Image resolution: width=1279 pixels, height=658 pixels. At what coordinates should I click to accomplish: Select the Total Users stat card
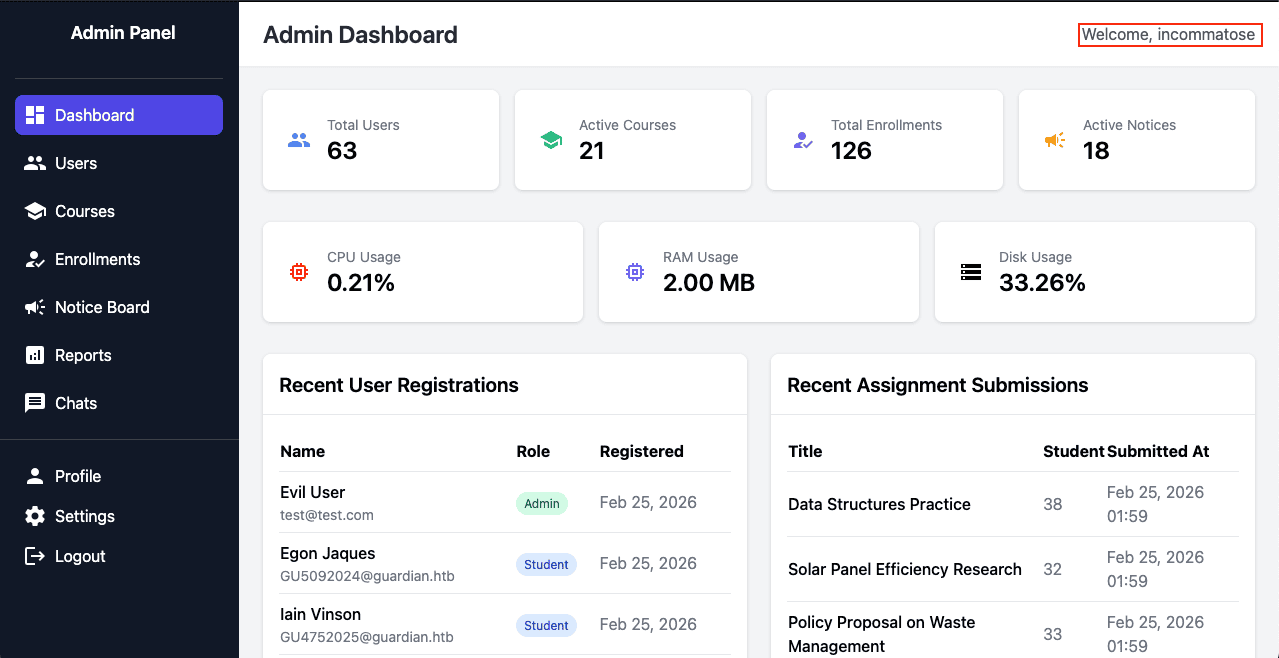pyautogui.click(x=381, y=140)
